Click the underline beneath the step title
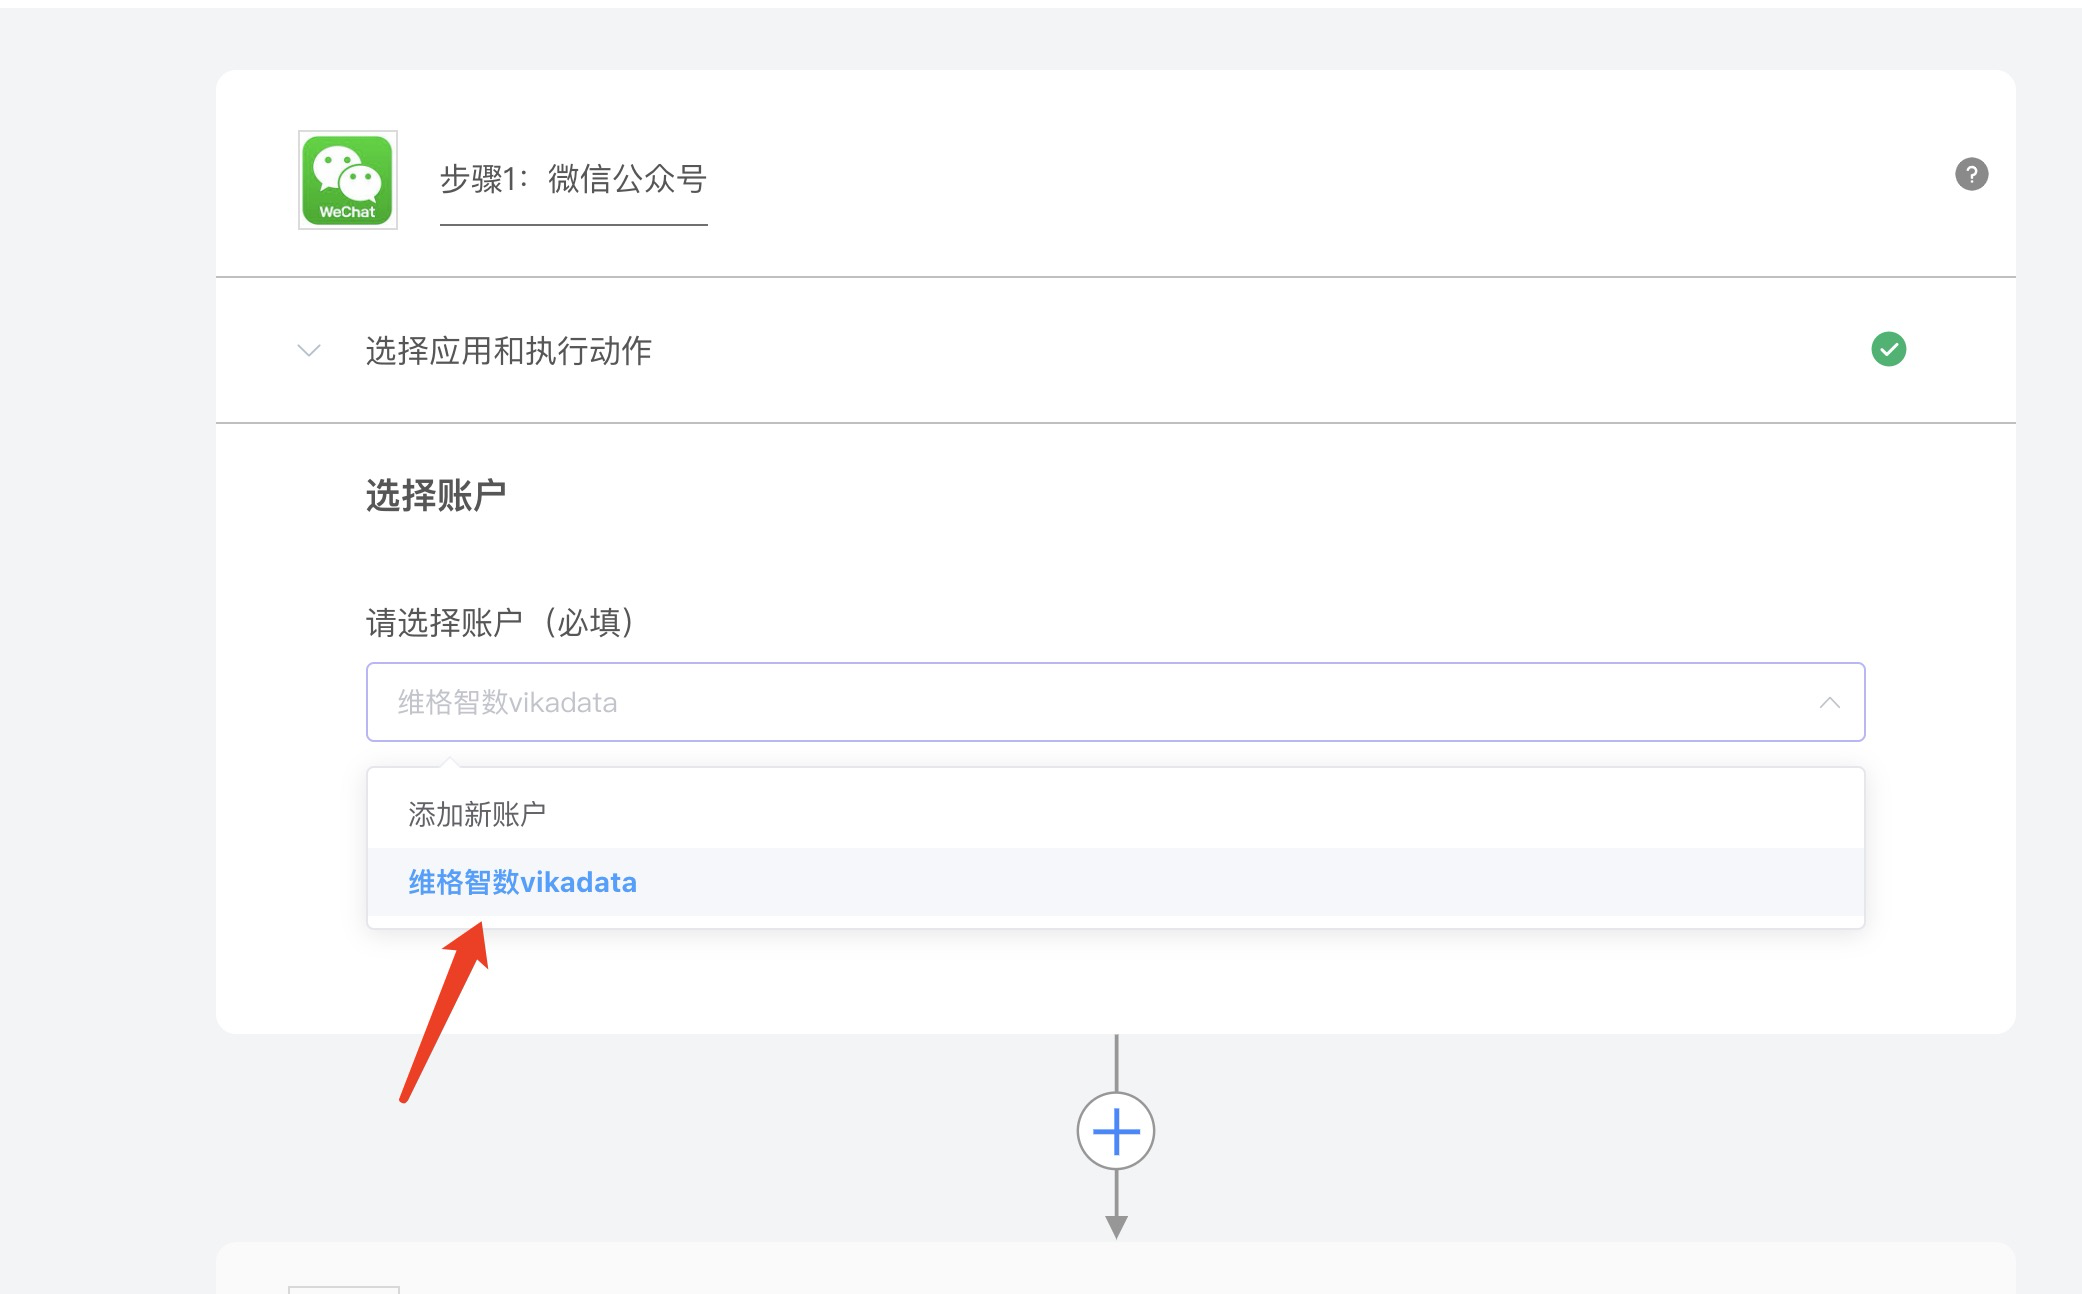The image size is (2082, 1294). pyautogui.click(x=573, y=225)
